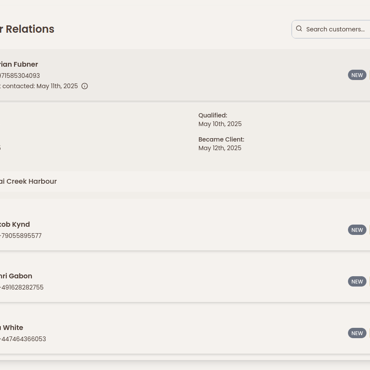Click Gabon's phone number ending 491628282755
Viewport: 370px width, 370px height.
point(22,287)
